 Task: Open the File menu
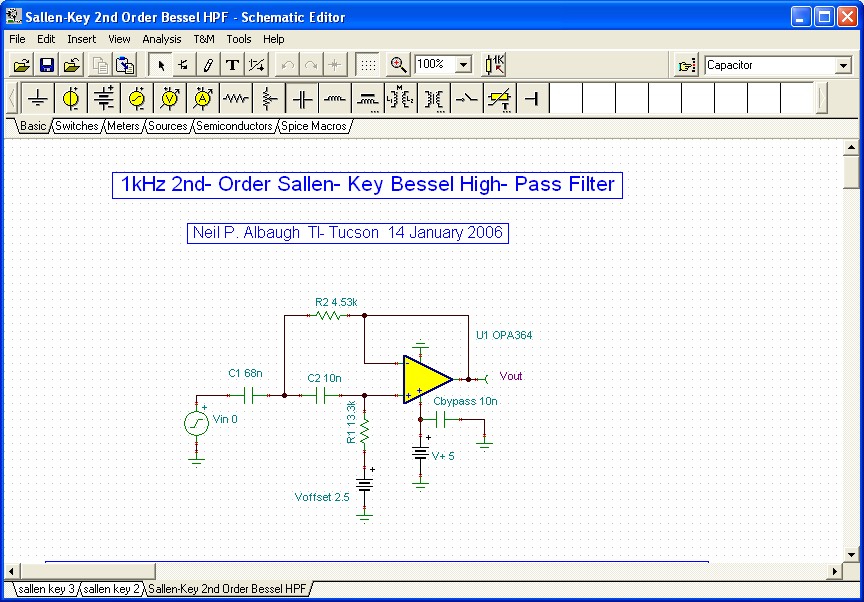(x=17, y=39)
